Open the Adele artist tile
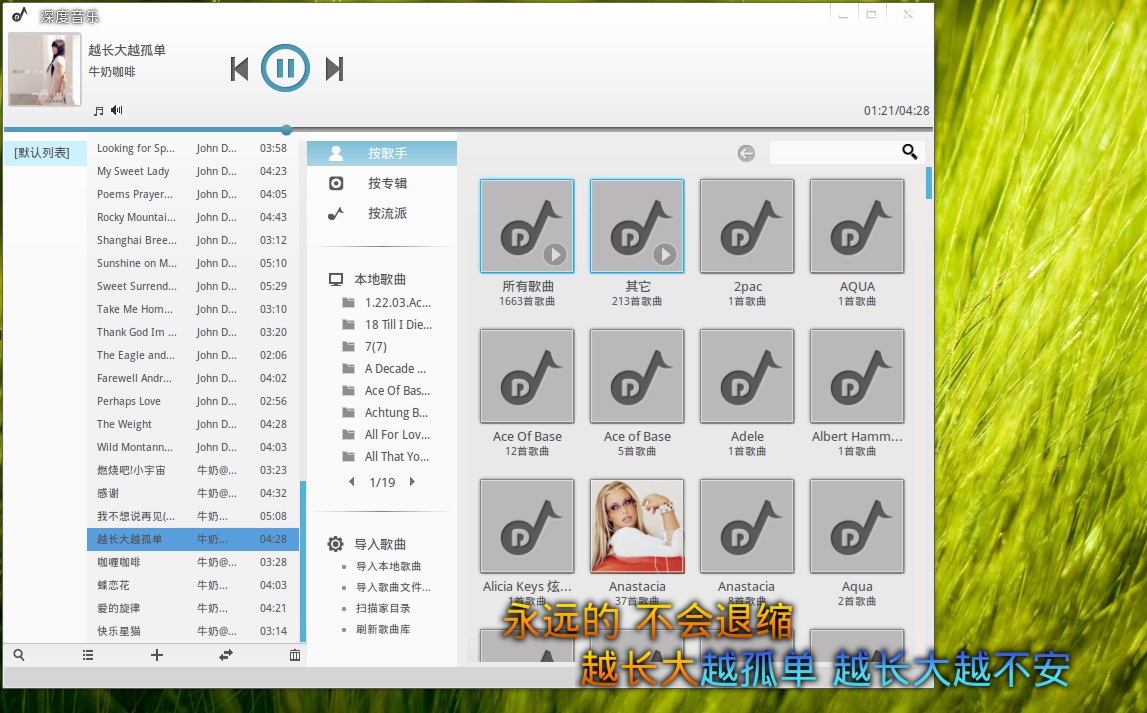This screenshot has width=1147, height=713. tap(747, 376)
